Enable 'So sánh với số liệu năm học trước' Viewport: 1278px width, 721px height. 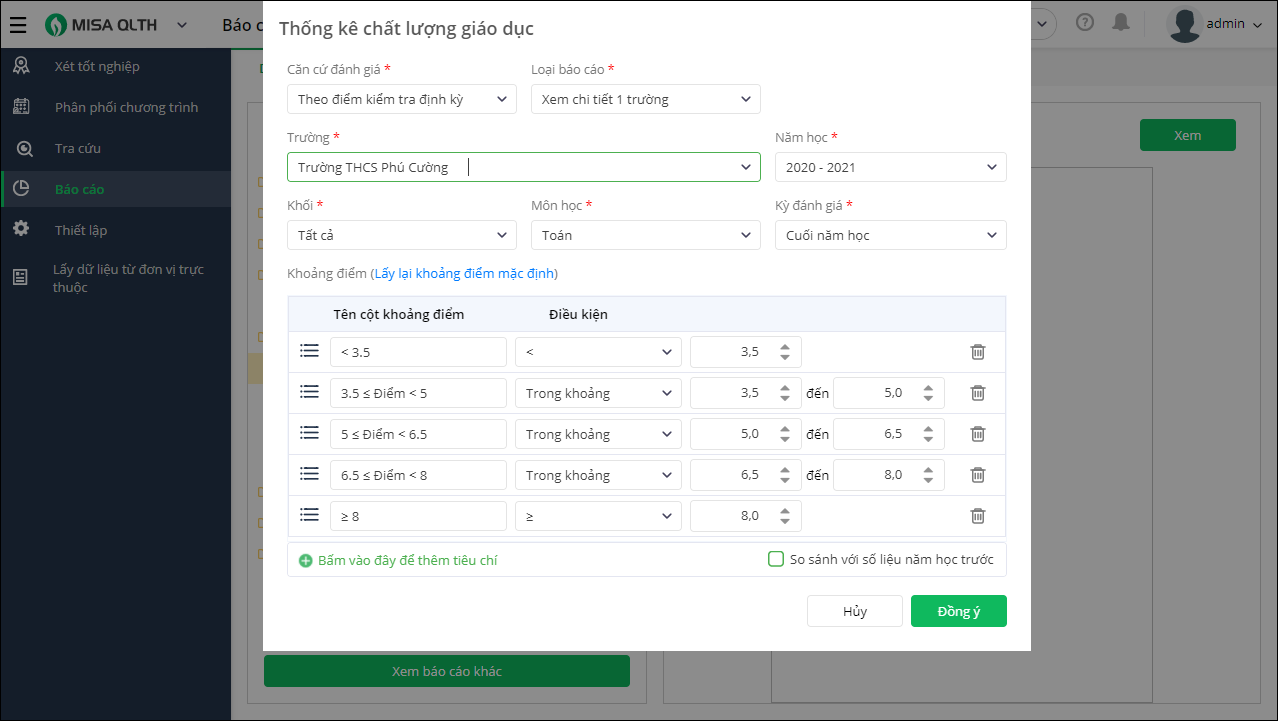click(776, 559)
